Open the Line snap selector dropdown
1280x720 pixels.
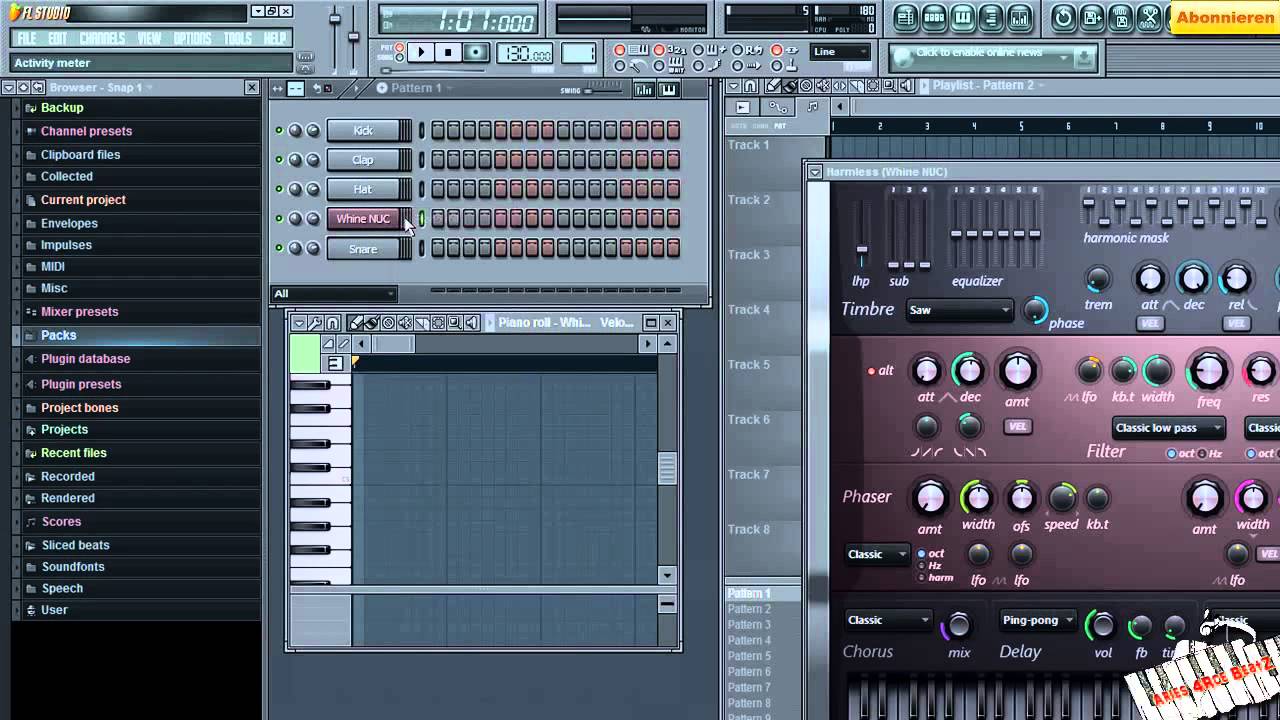[x=841, y=52]
